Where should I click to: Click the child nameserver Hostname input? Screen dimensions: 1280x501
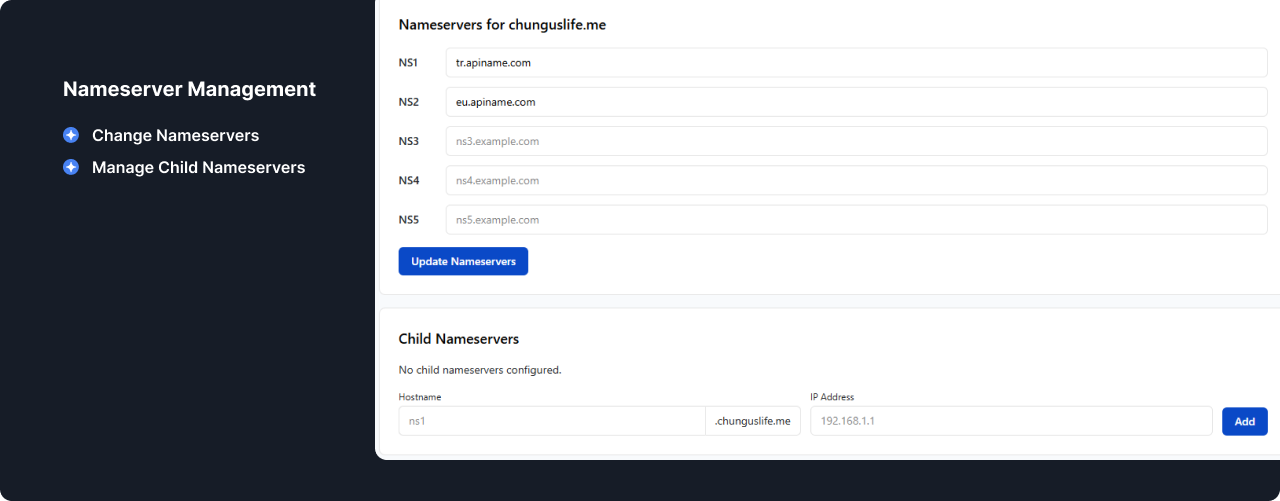[551, 421]
